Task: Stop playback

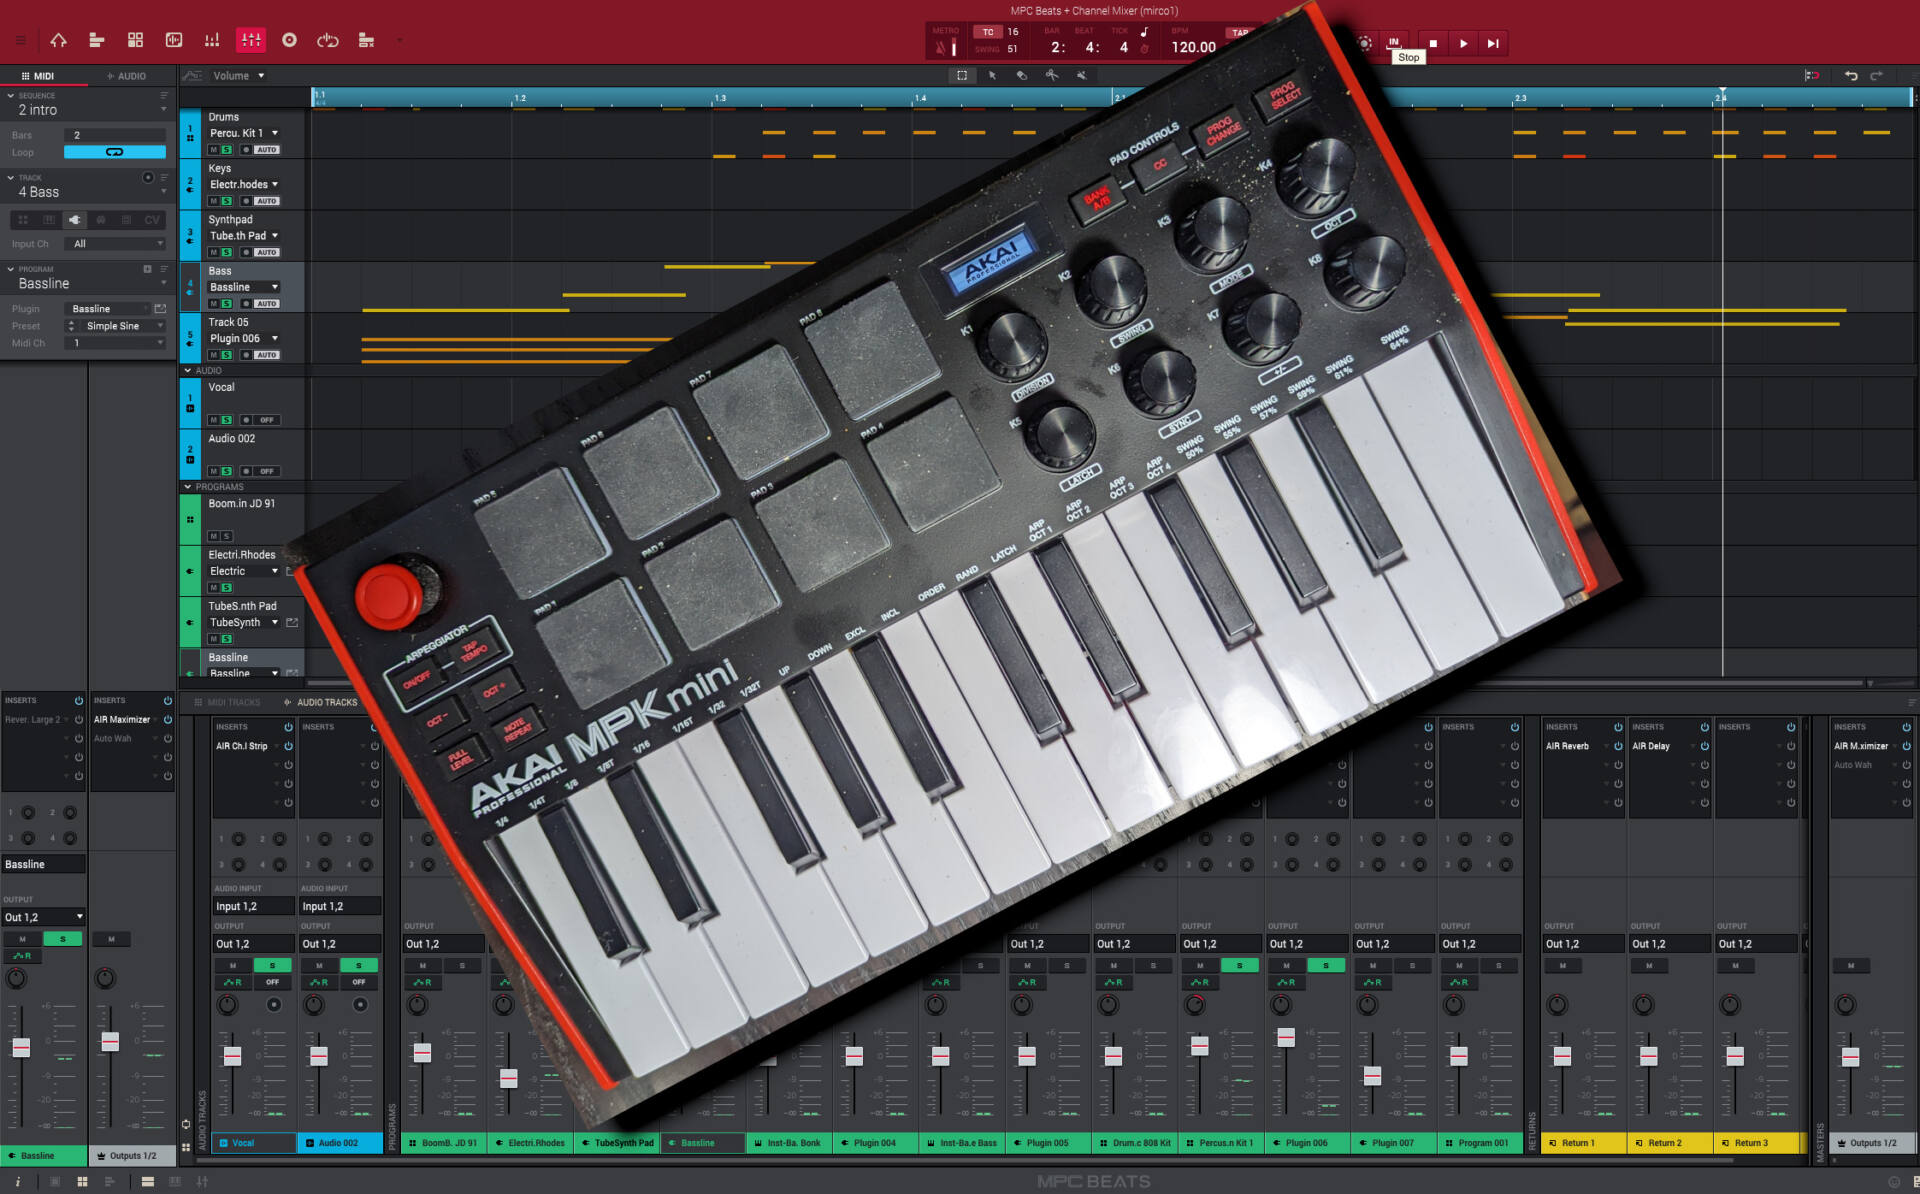Action: [x=1433, y=43]
